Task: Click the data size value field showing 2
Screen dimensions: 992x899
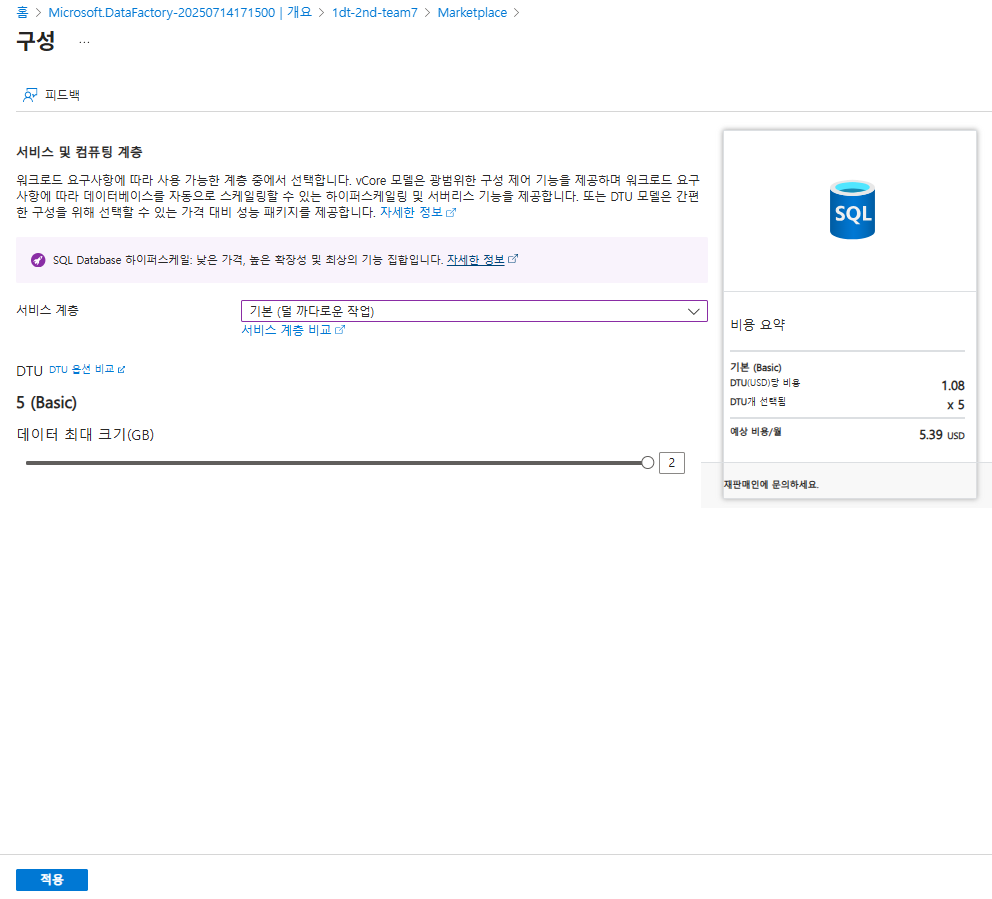Action: (x=672, y=463)
